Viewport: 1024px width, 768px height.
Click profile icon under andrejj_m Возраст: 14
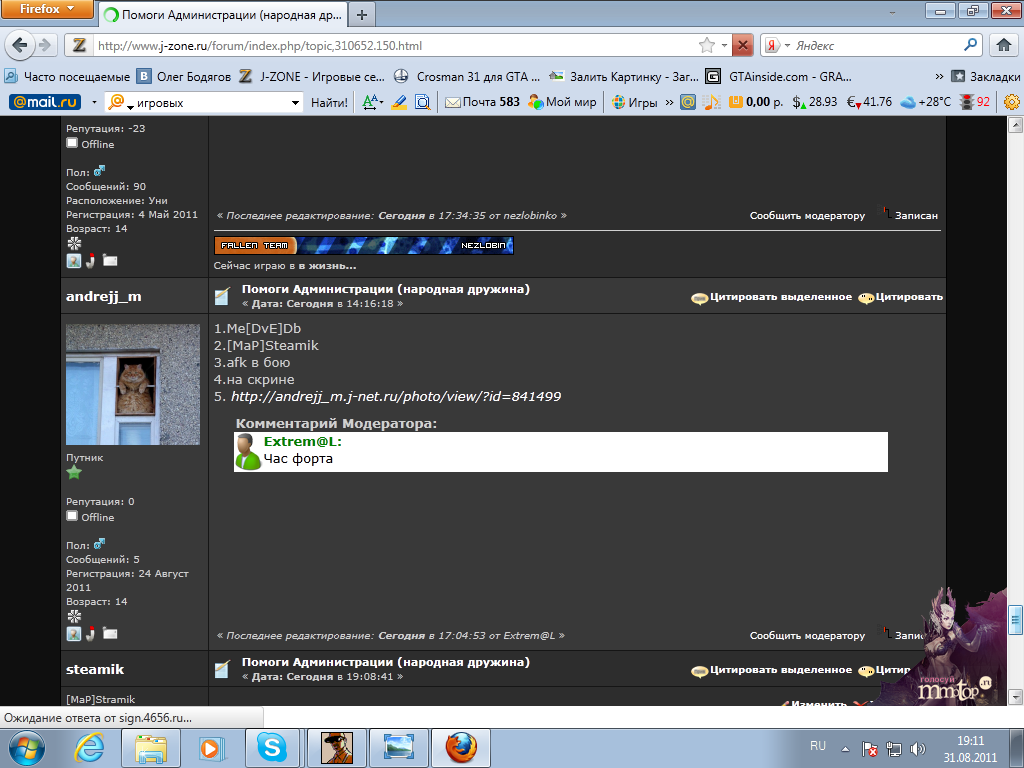click(74, 633)
